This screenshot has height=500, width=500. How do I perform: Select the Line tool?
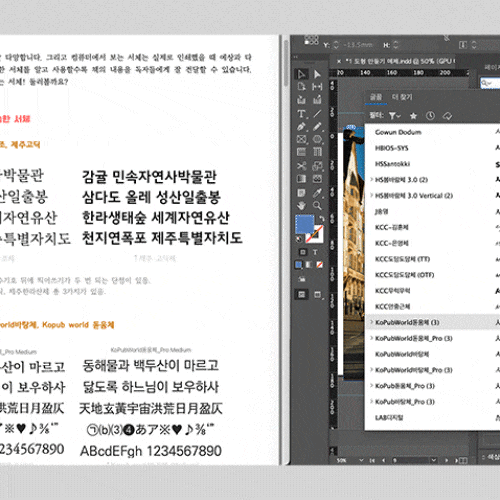click(x=317, y=114)
